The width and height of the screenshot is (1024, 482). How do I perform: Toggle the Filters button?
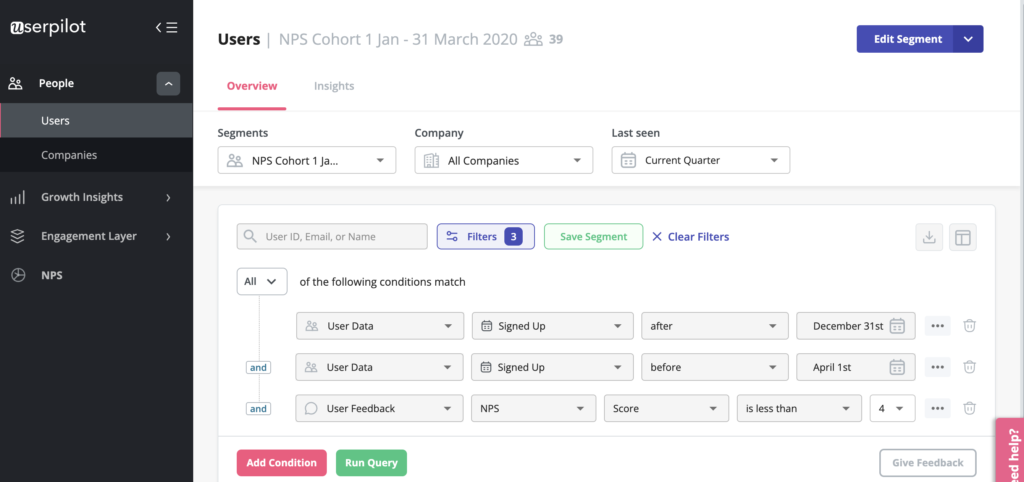tap(485, 237)
